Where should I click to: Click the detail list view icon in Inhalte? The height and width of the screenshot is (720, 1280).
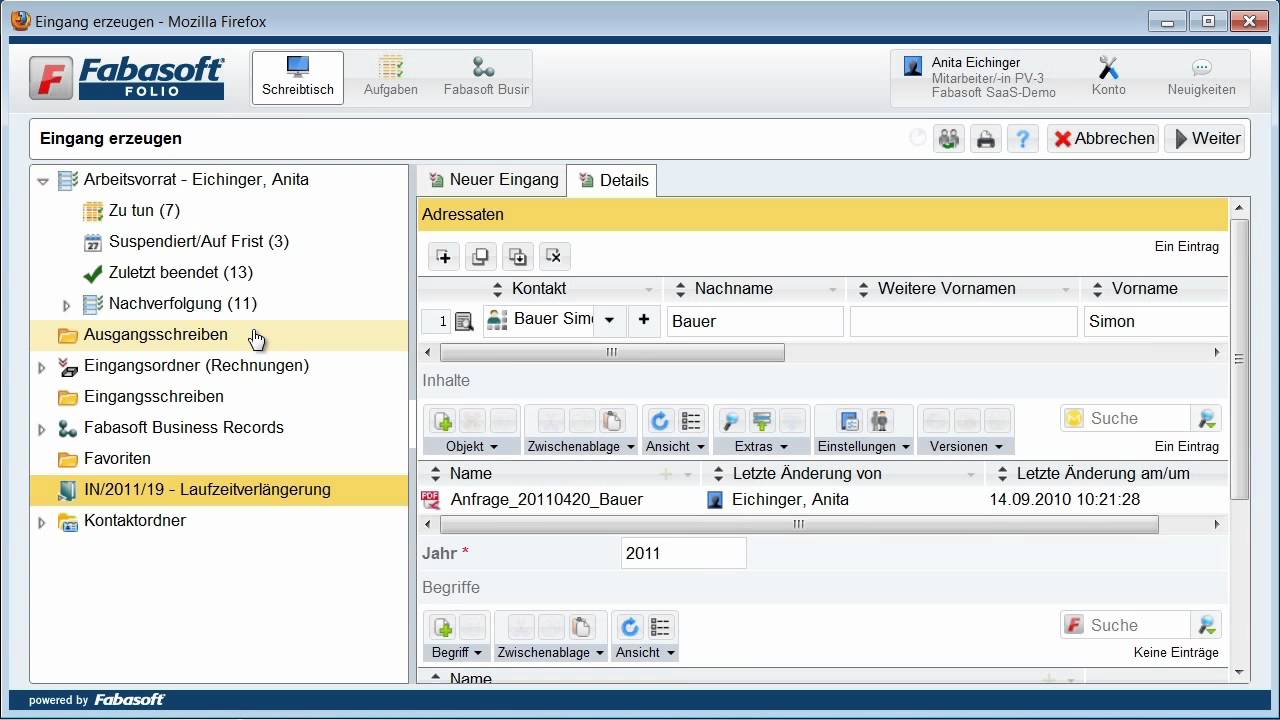(x=691, y=421)
